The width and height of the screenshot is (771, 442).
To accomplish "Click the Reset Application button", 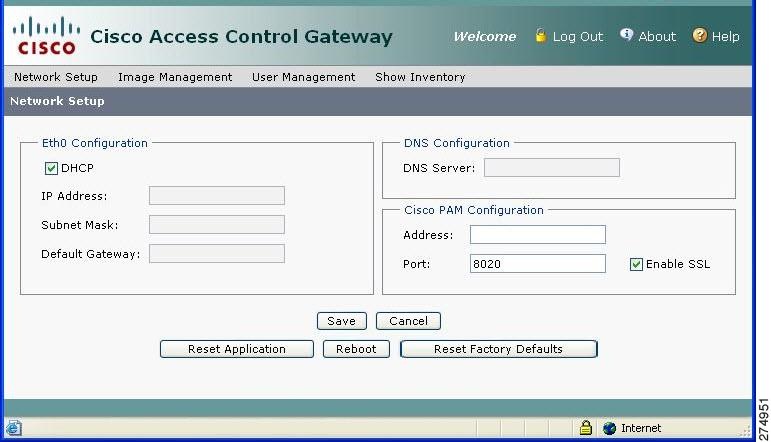I will coord(237,349).
